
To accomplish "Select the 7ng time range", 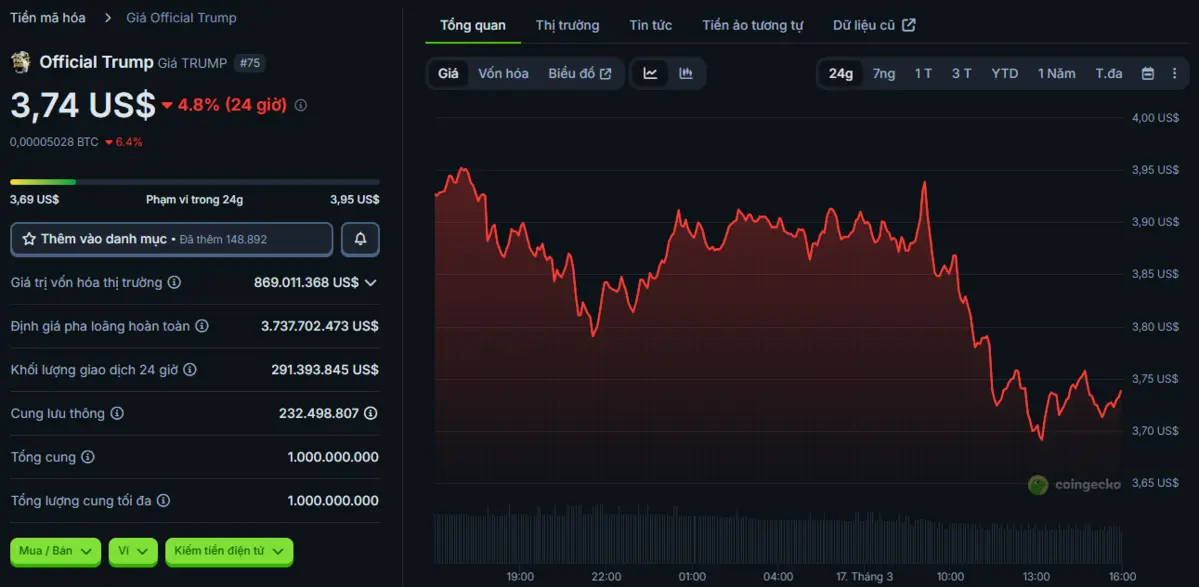I will pos(884,73).
